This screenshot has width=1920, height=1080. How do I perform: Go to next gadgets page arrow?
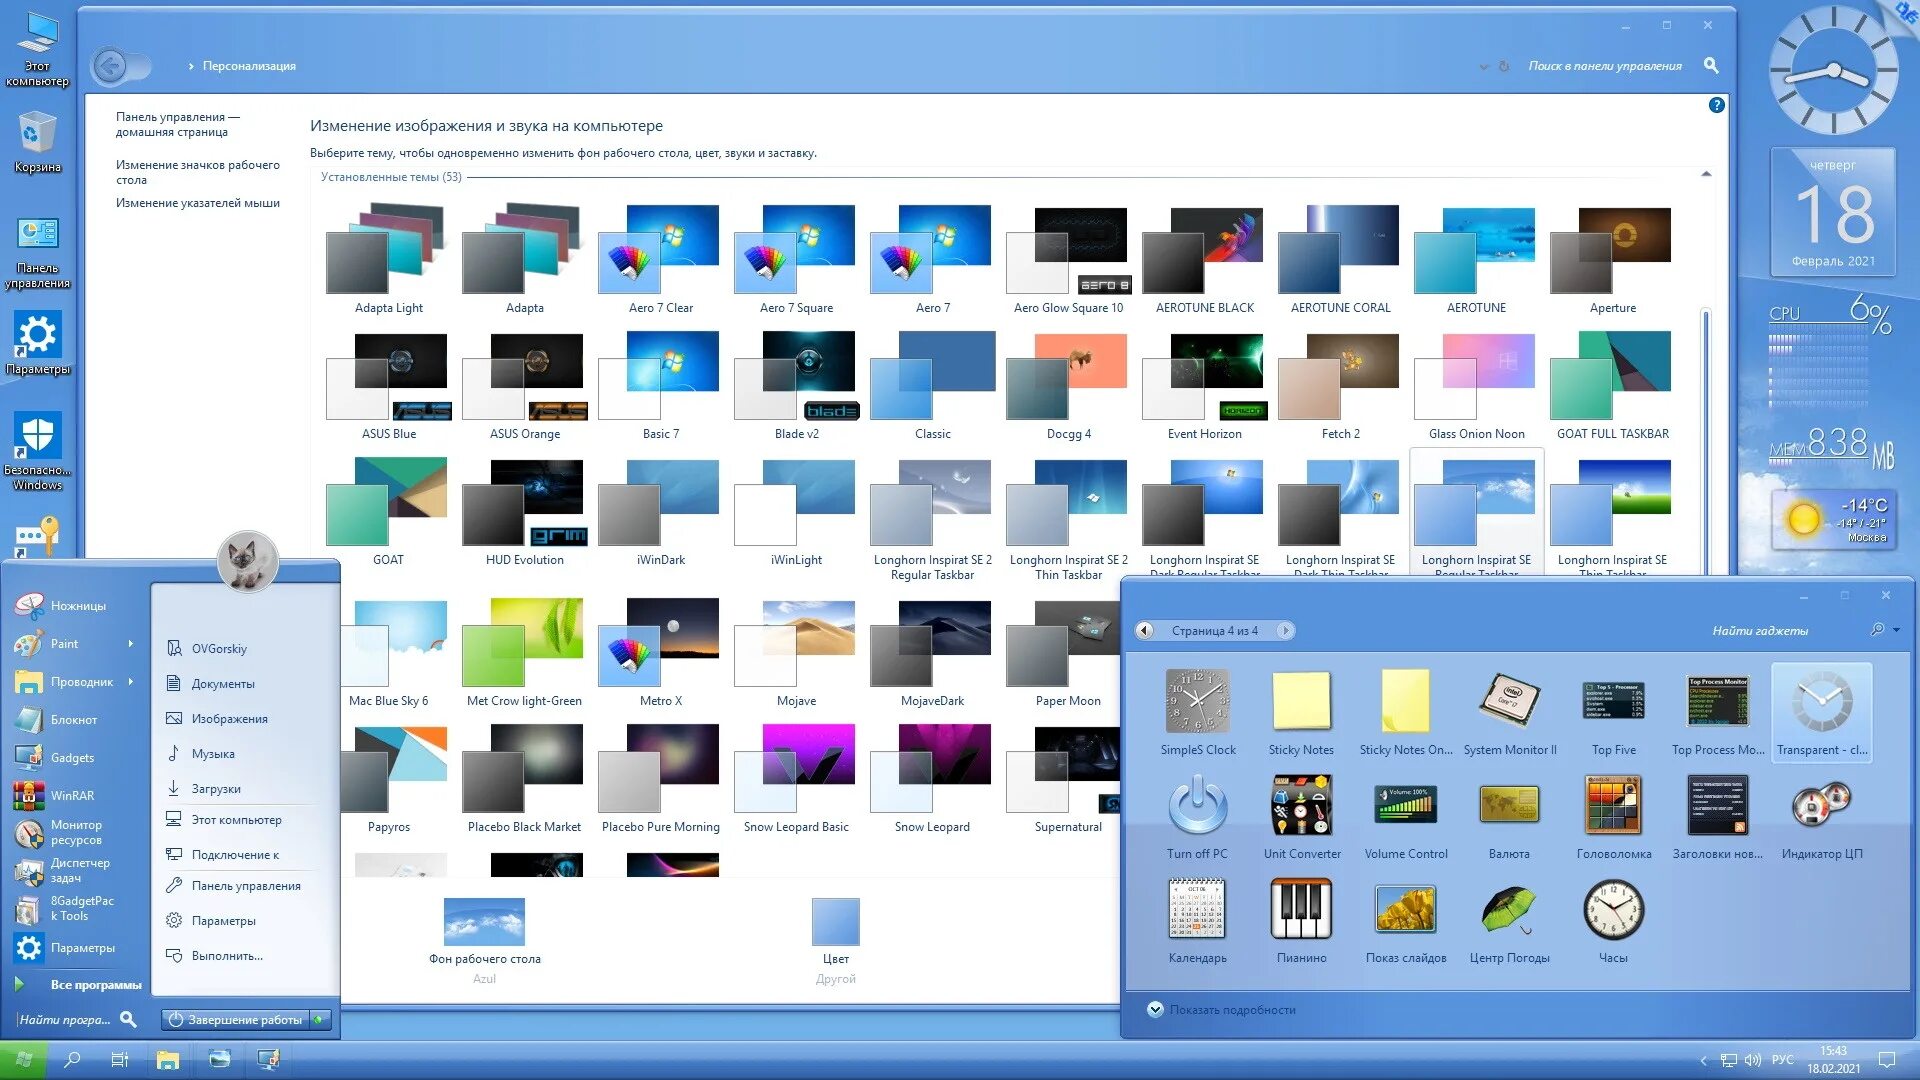[x=1286, y=631]
